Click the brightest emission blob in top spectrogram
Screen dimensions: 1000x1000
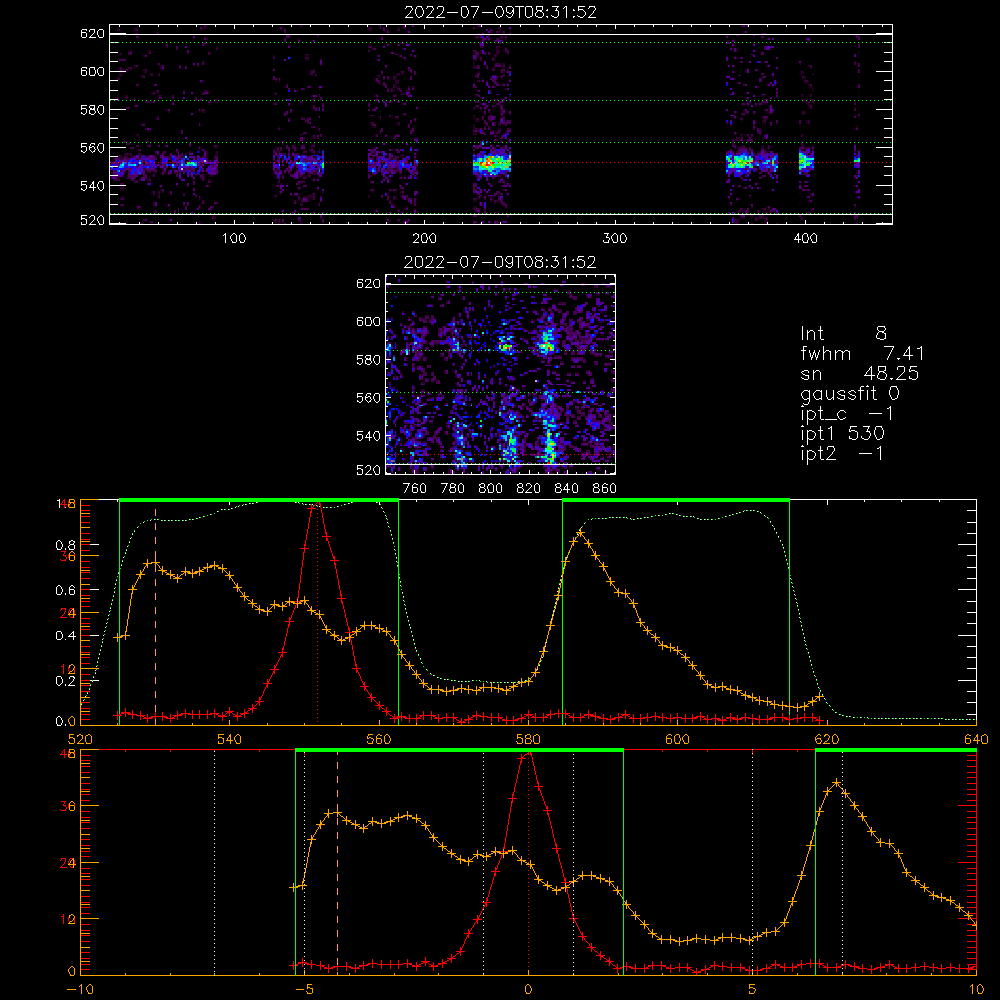coord(491,163)
